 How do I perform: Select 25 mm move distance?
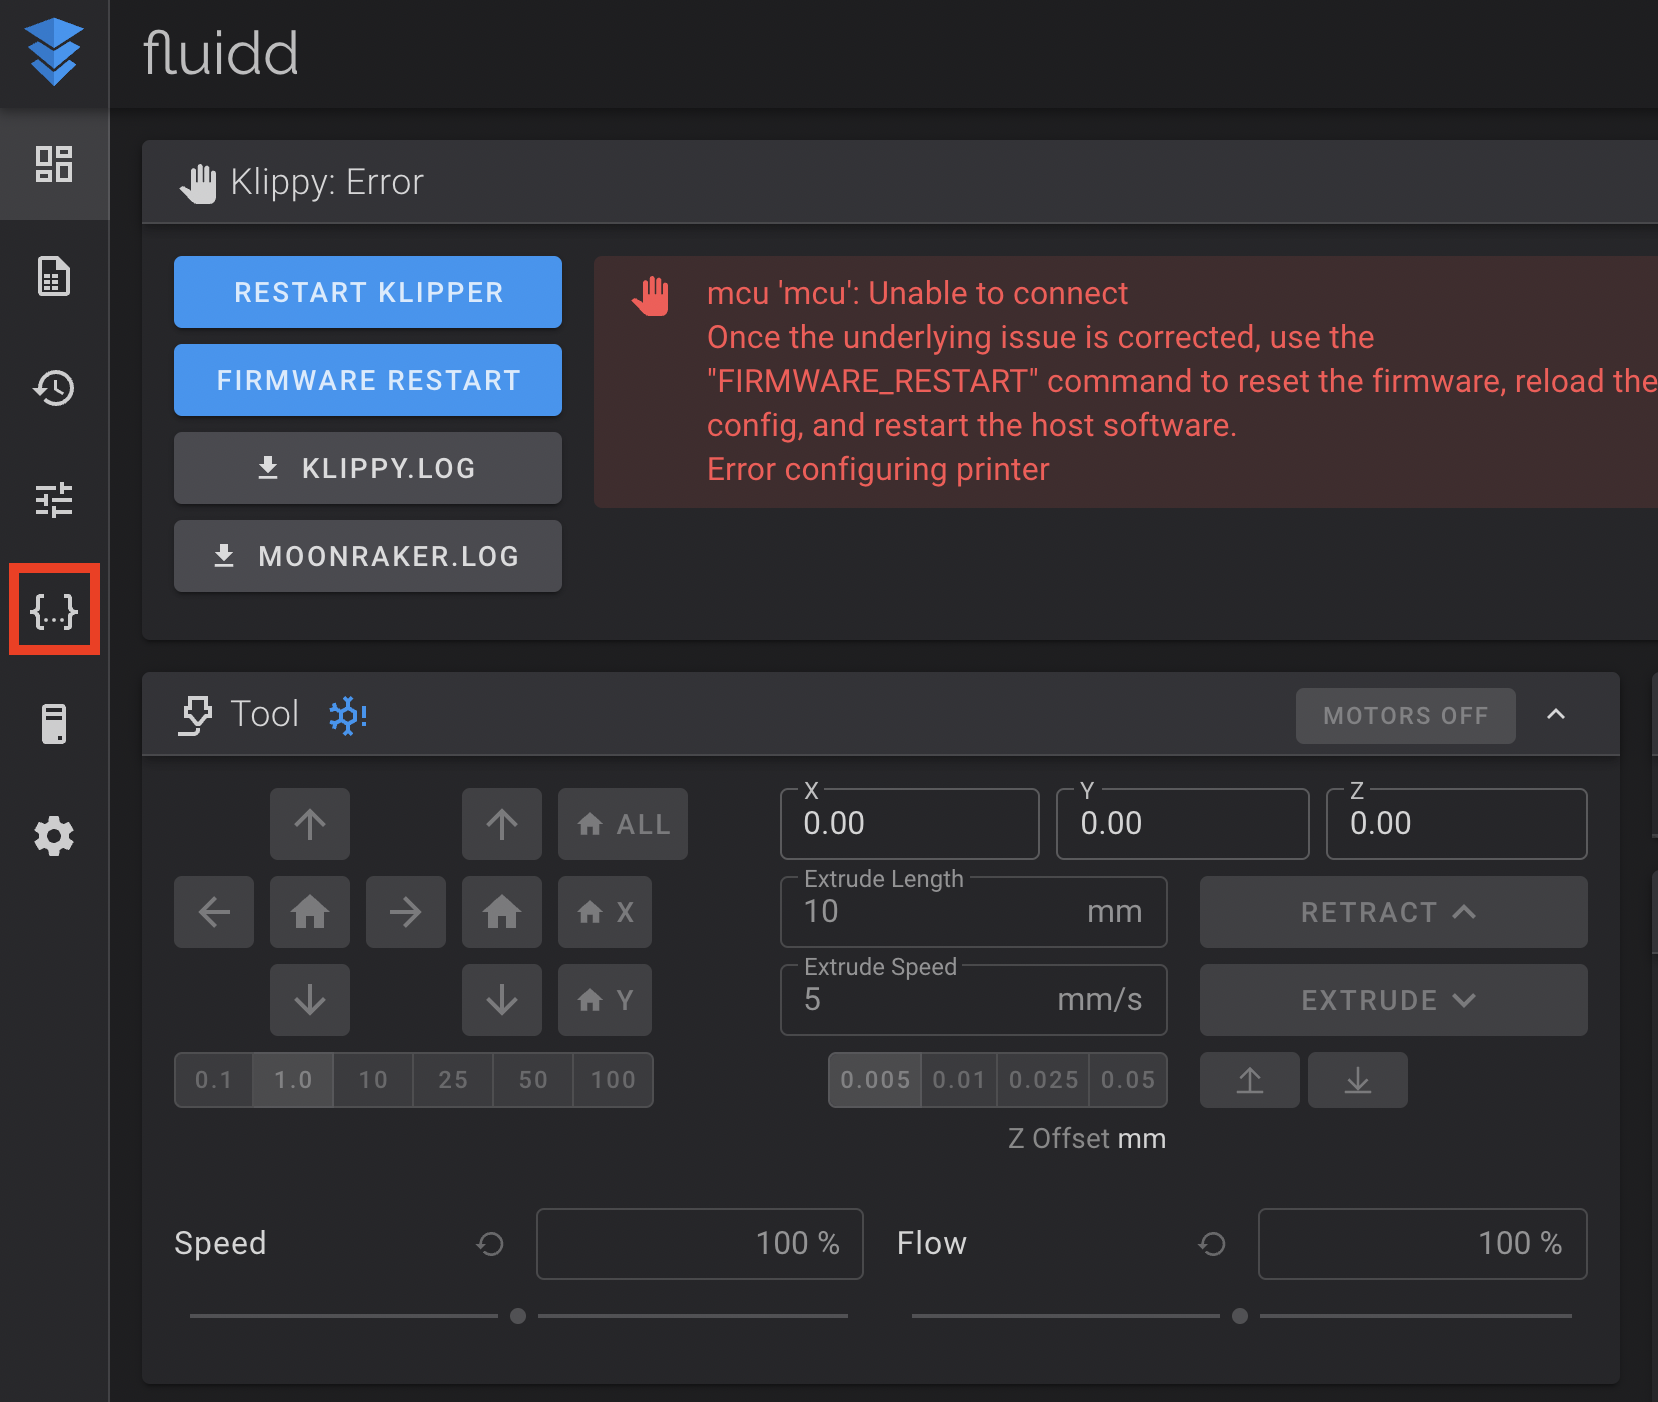tap(453, 1080)
